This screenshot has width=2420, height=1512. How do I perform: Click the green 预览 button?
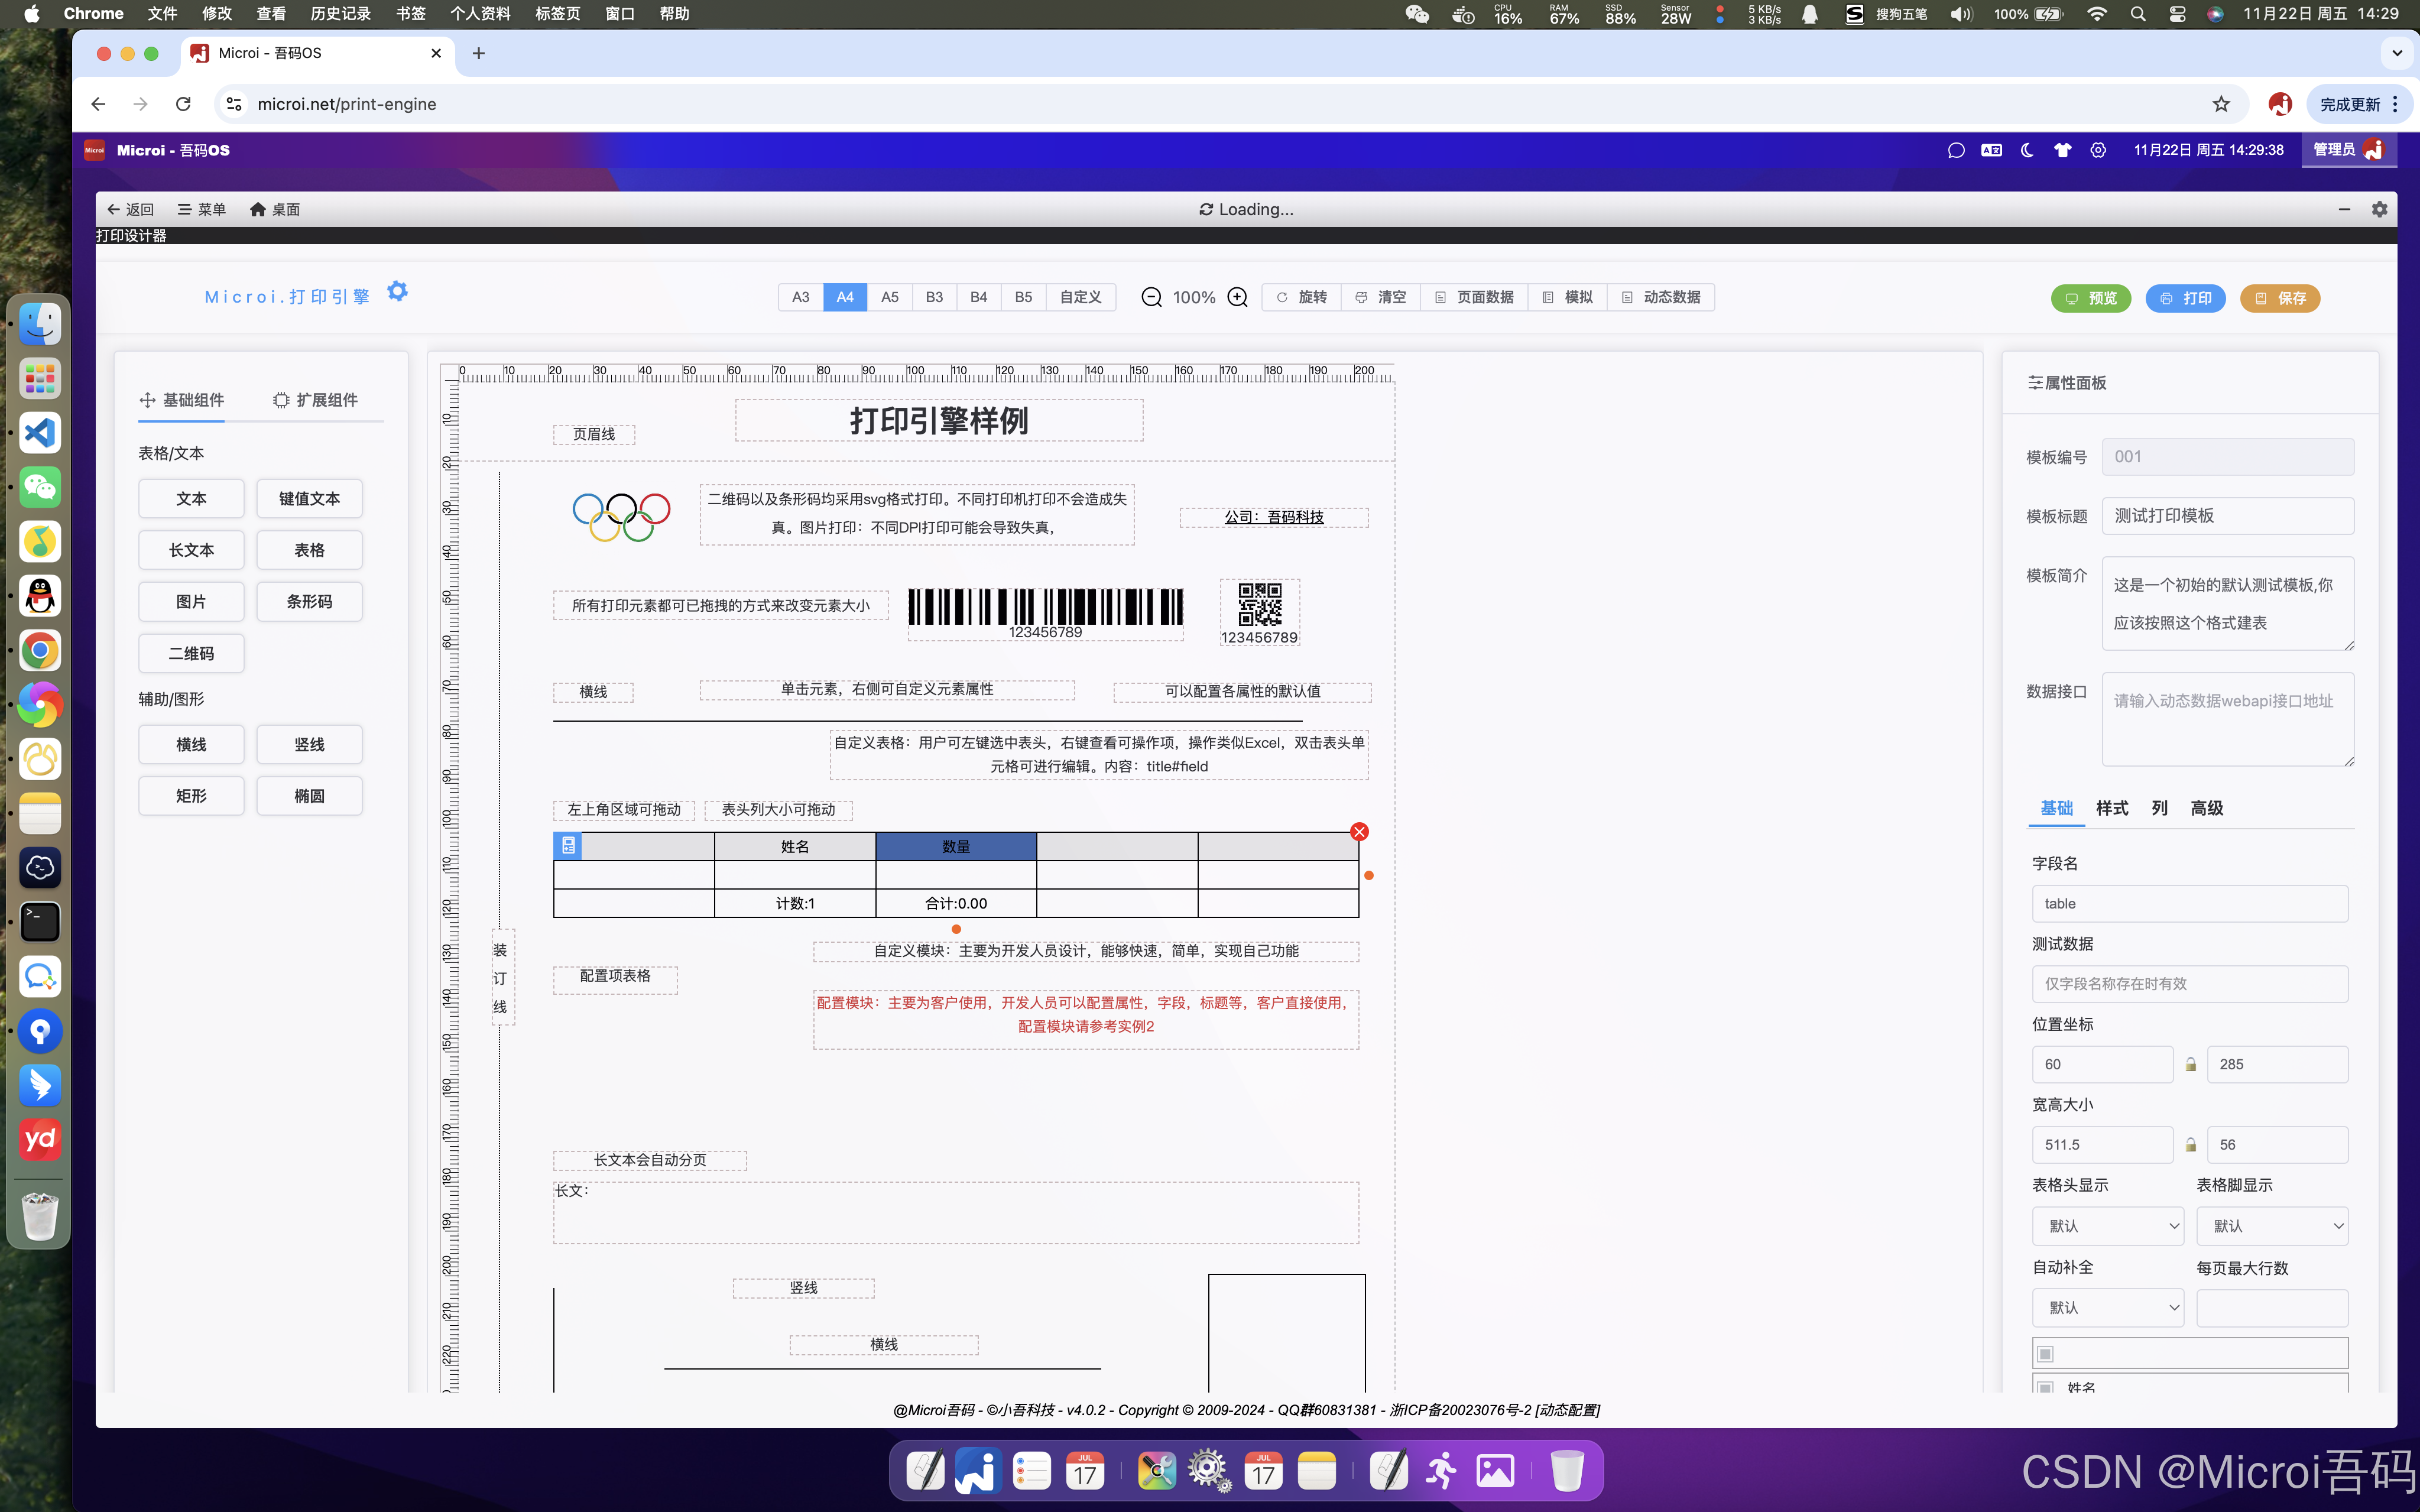click(2090, 298)
